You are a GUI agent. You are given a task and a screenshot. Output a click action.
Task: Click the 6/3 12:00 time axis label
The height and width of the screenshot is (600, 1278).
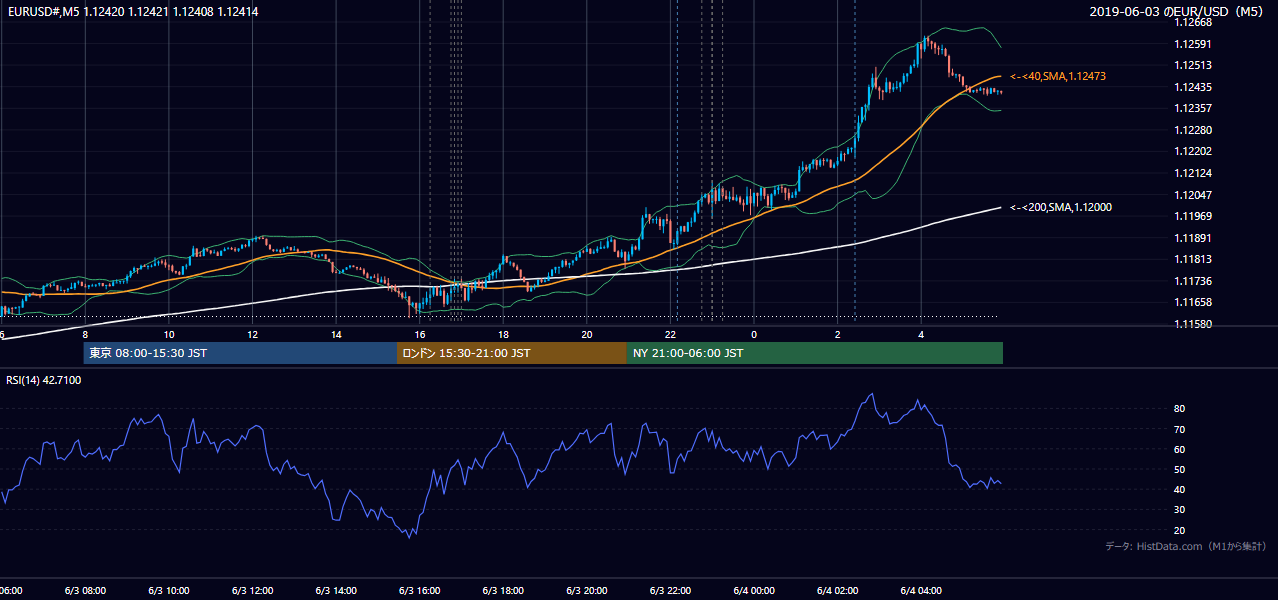[252, 590]
